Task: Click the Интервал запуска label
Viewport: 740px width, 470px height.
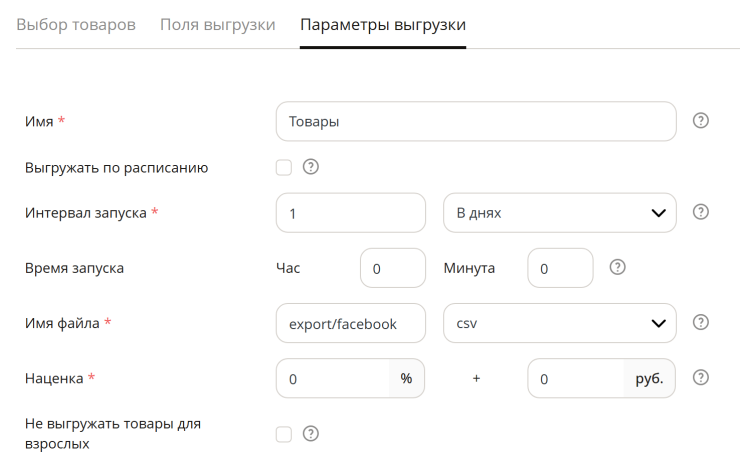Action: [x=85, y=213]
